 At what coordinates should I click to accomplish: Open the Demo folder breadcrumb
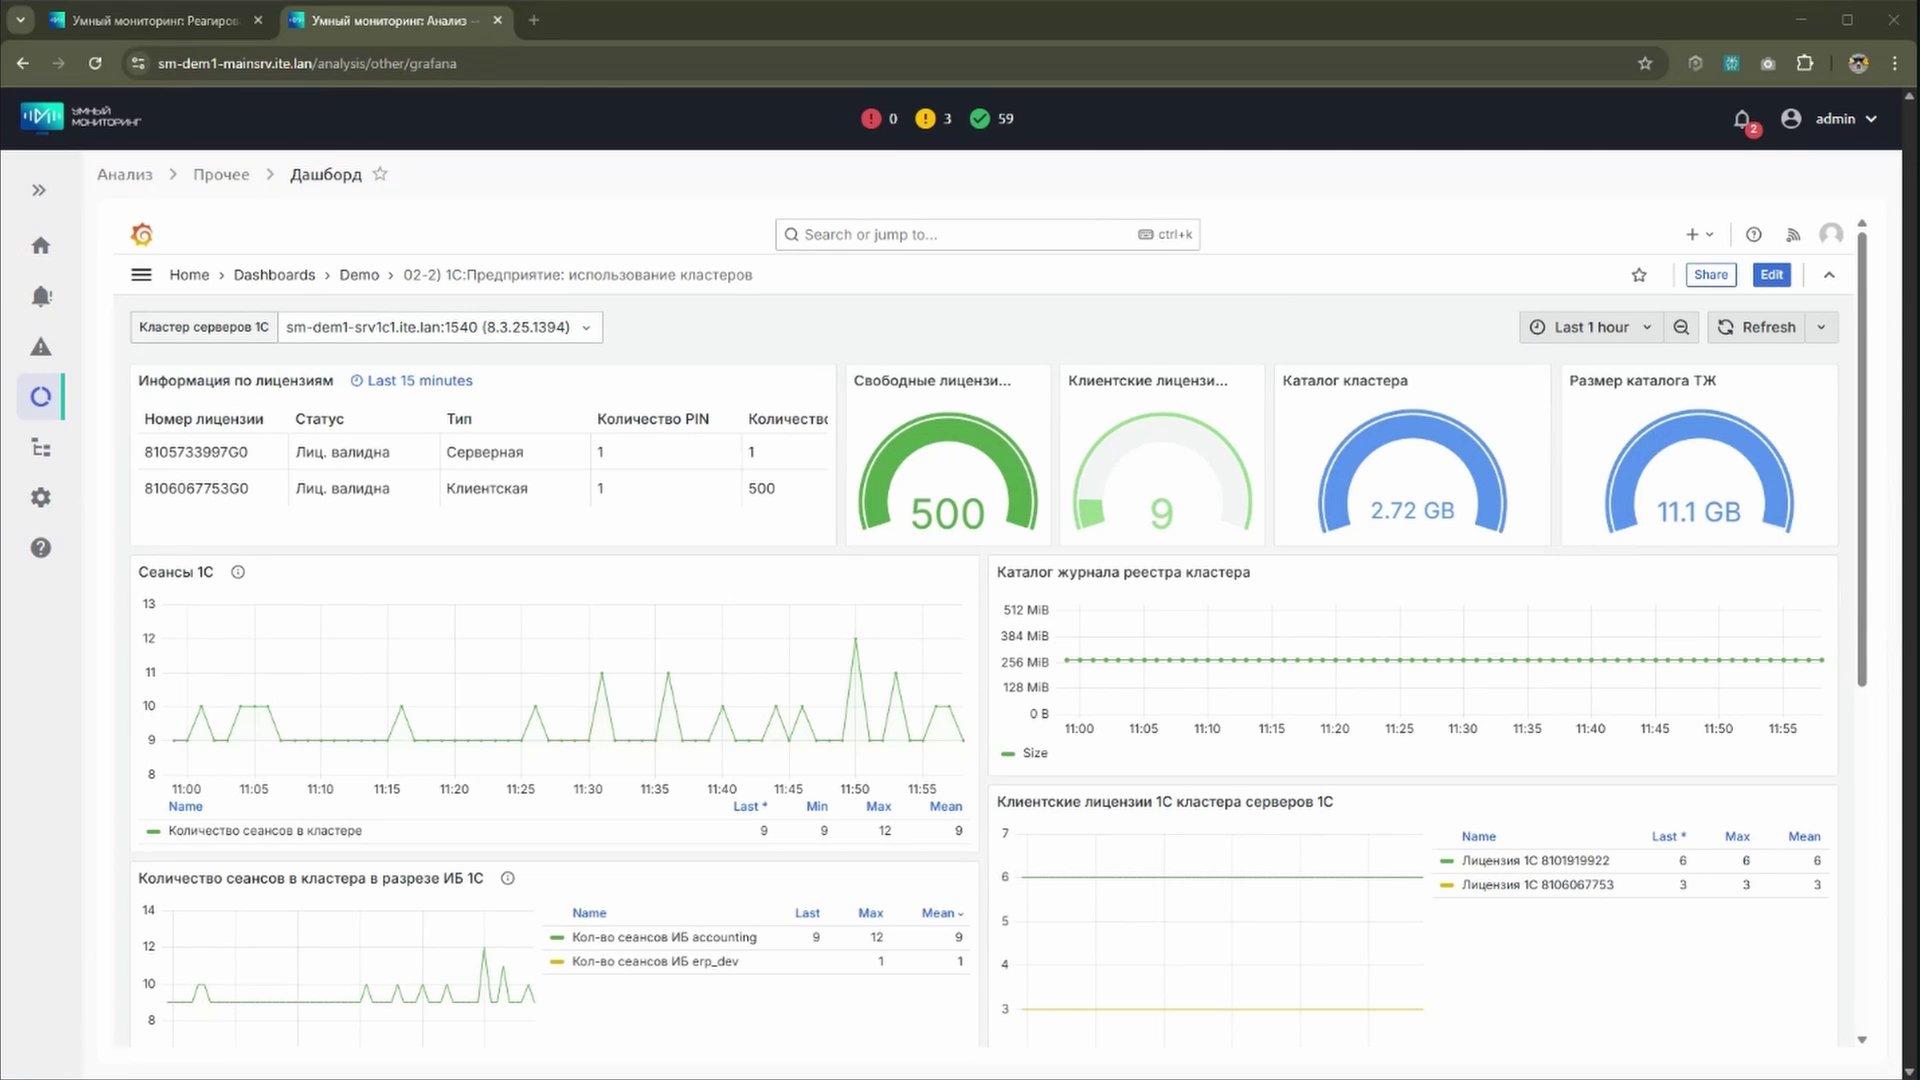click(359, 275)
